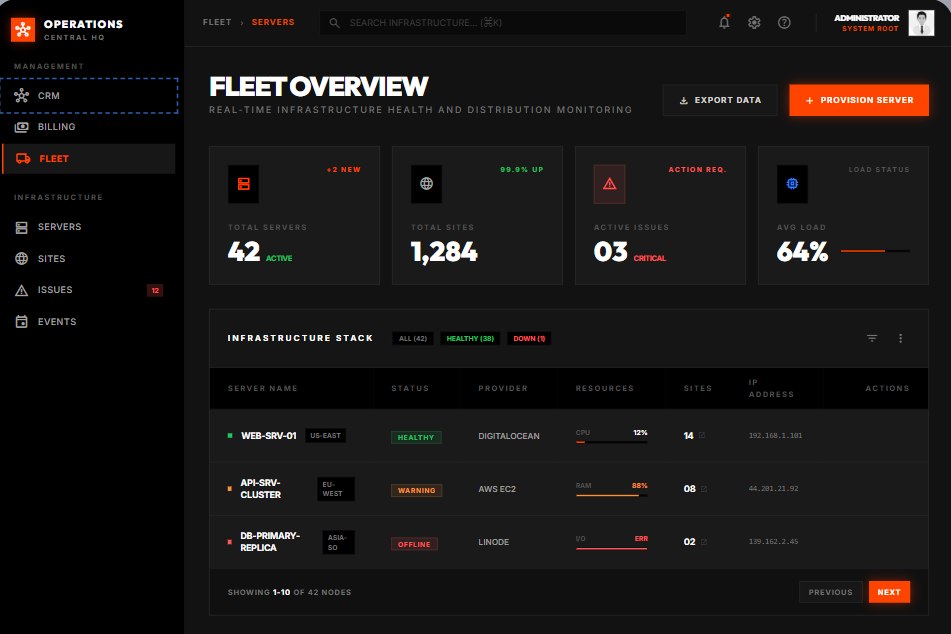Select the All (42) filter tab

413,339
